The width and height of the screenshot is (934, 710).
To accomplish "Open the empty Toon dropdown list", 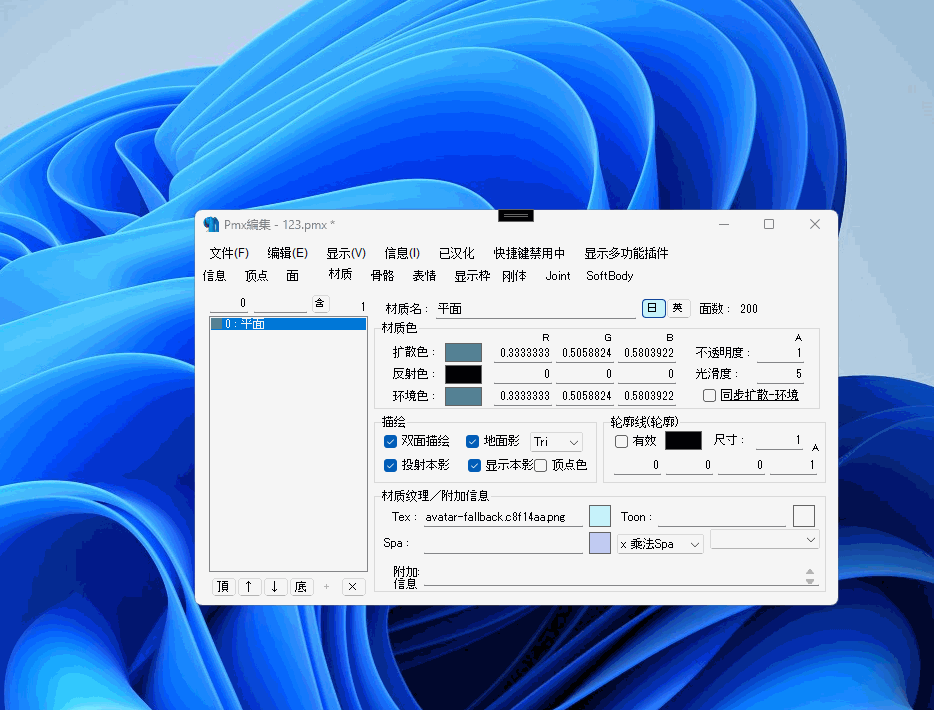I will click(765, 540).
